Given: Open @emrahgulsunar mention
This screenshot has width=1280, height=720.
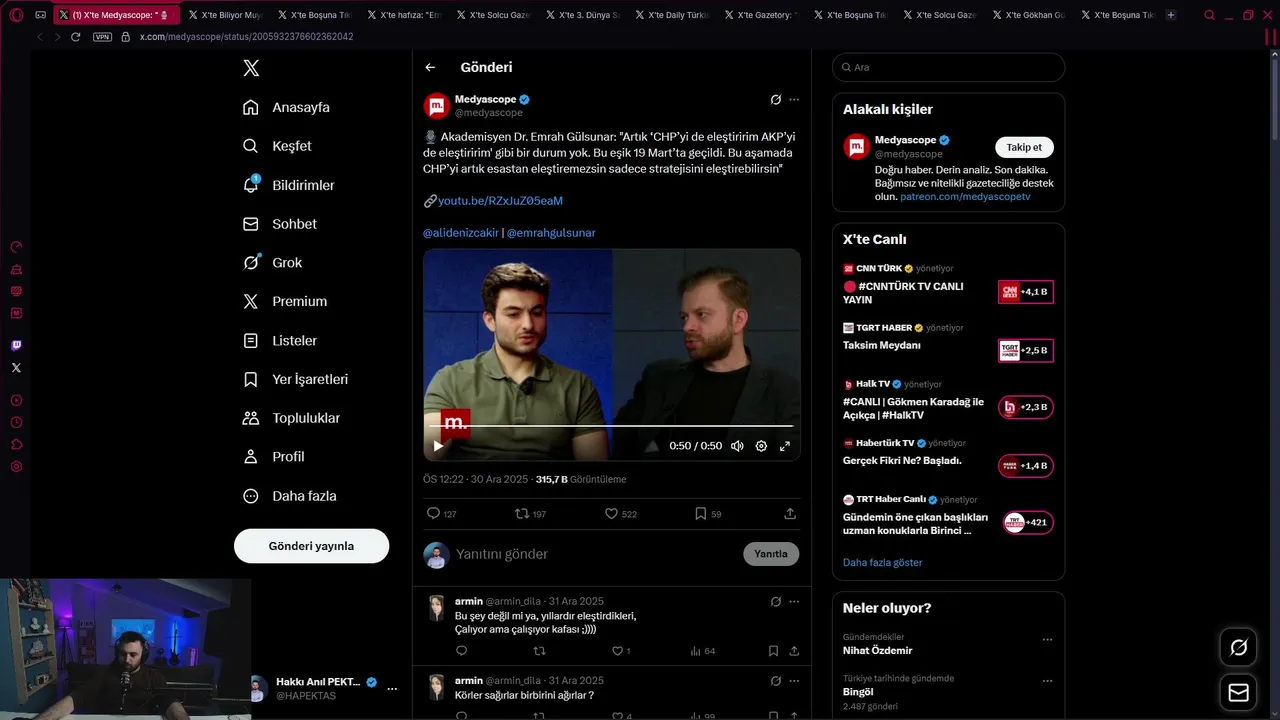Looking at the screenshot, I should pos(551,232).
